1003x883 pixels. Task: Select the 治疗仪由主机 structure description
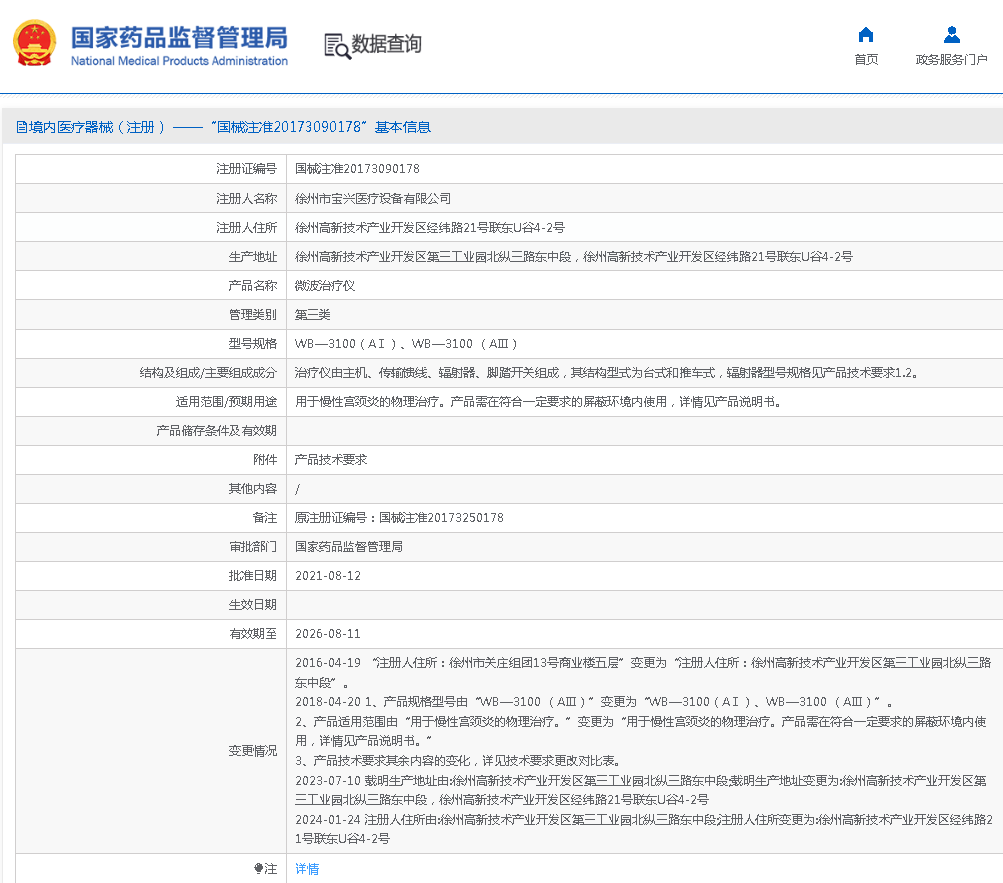click(607, 372)
